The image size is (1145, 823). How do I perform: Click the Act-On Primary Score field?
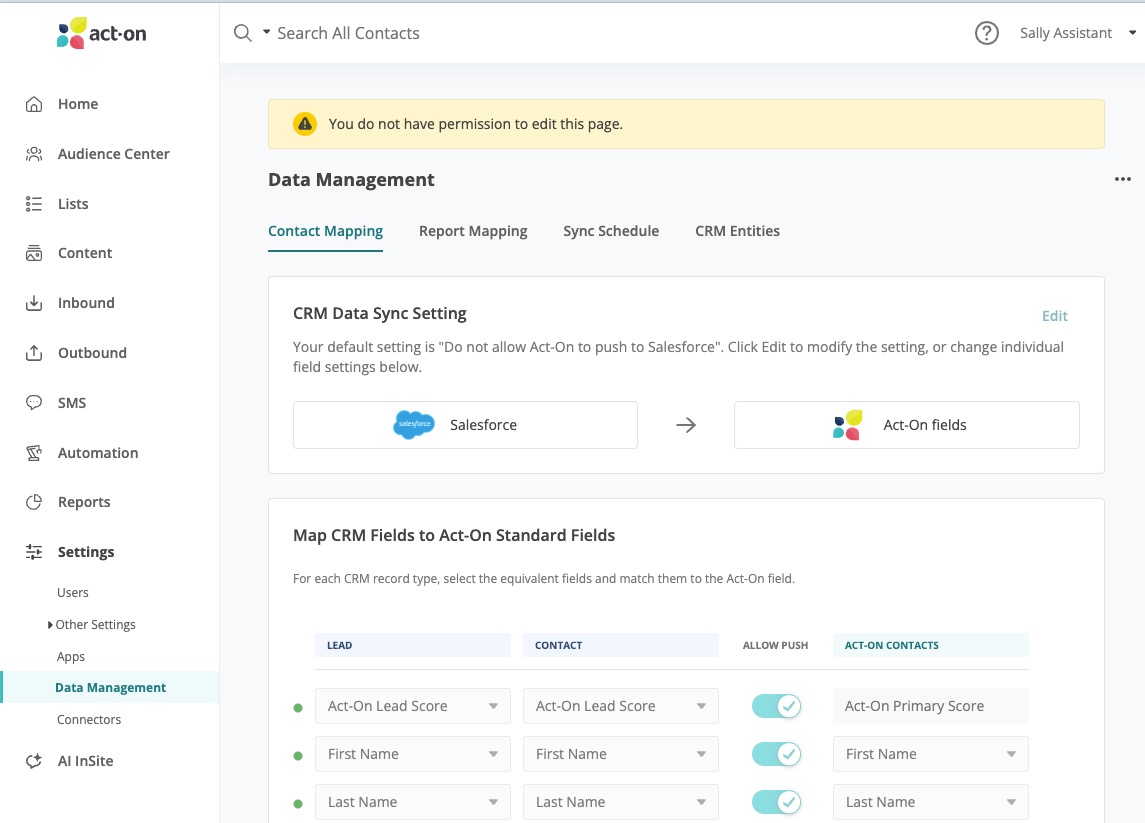[930, 706]
